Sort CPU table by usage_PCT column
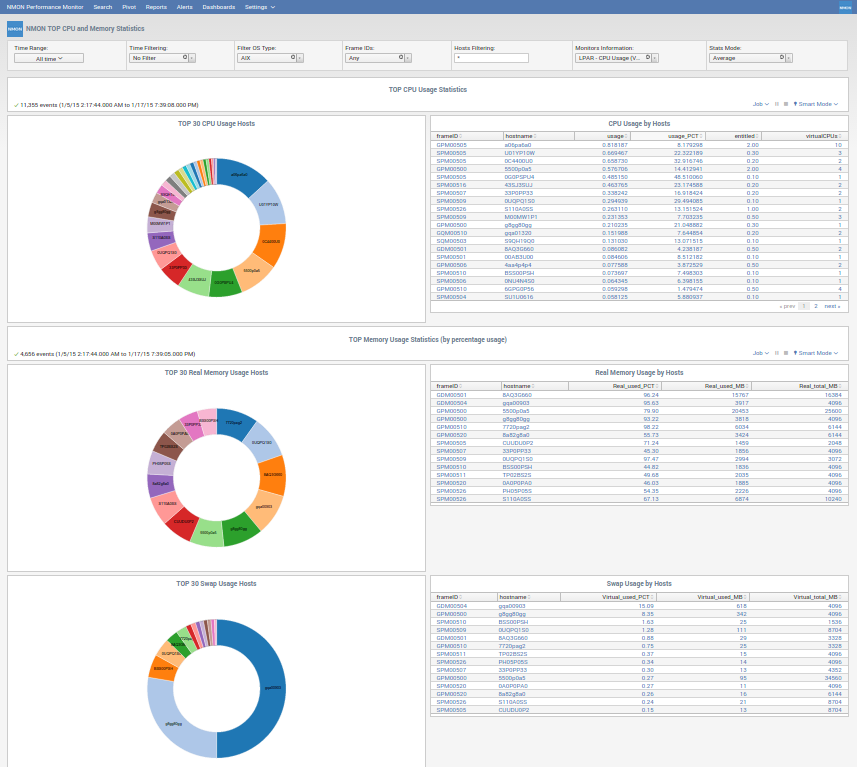 (685, 136)
